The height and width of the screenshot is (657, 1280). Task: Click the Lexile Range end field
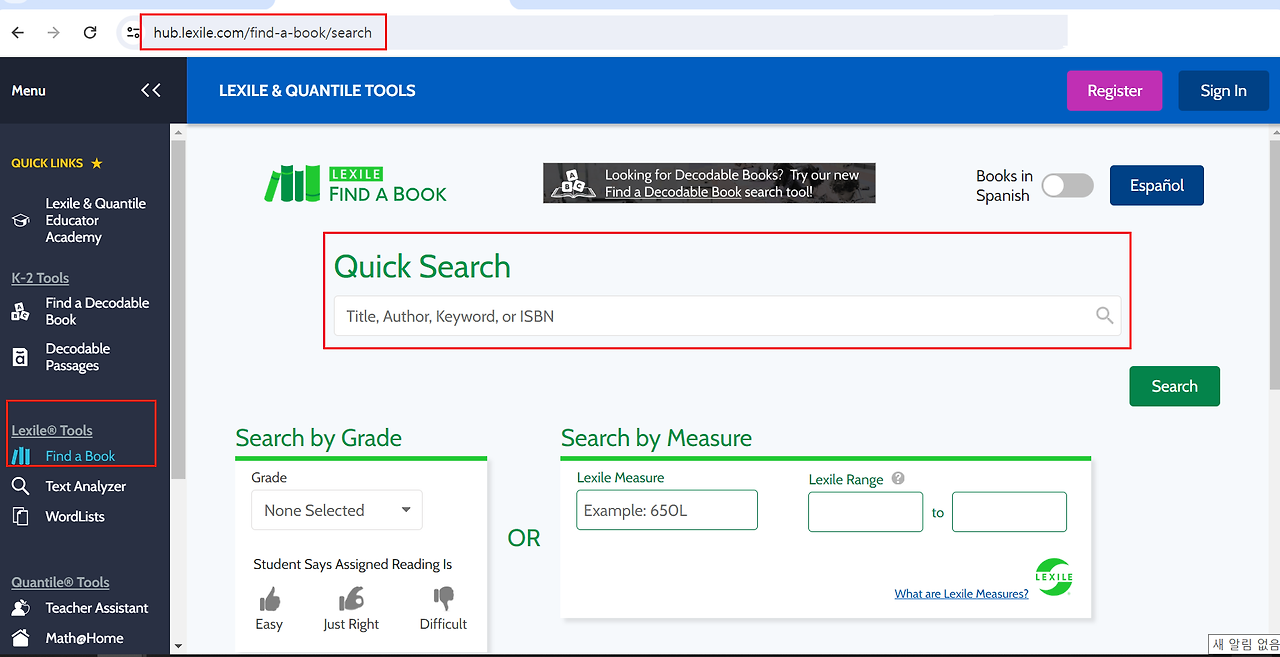click(x=1009, y=512)
